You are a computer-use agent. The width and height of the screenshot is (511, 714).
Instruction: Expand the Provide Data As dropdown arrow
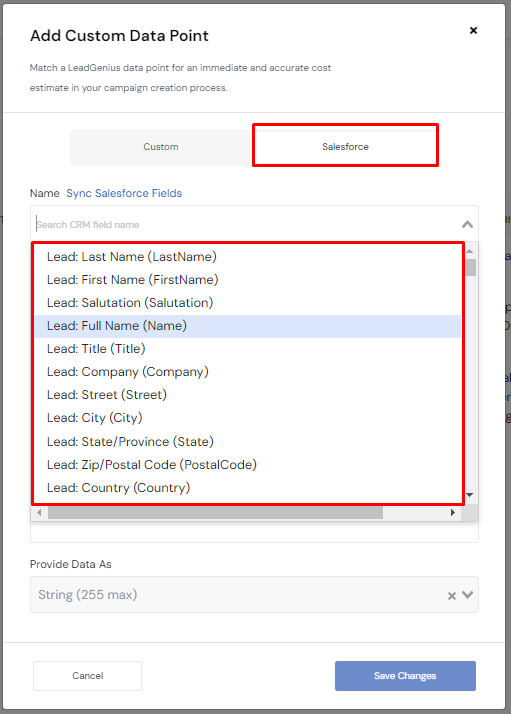468,595
